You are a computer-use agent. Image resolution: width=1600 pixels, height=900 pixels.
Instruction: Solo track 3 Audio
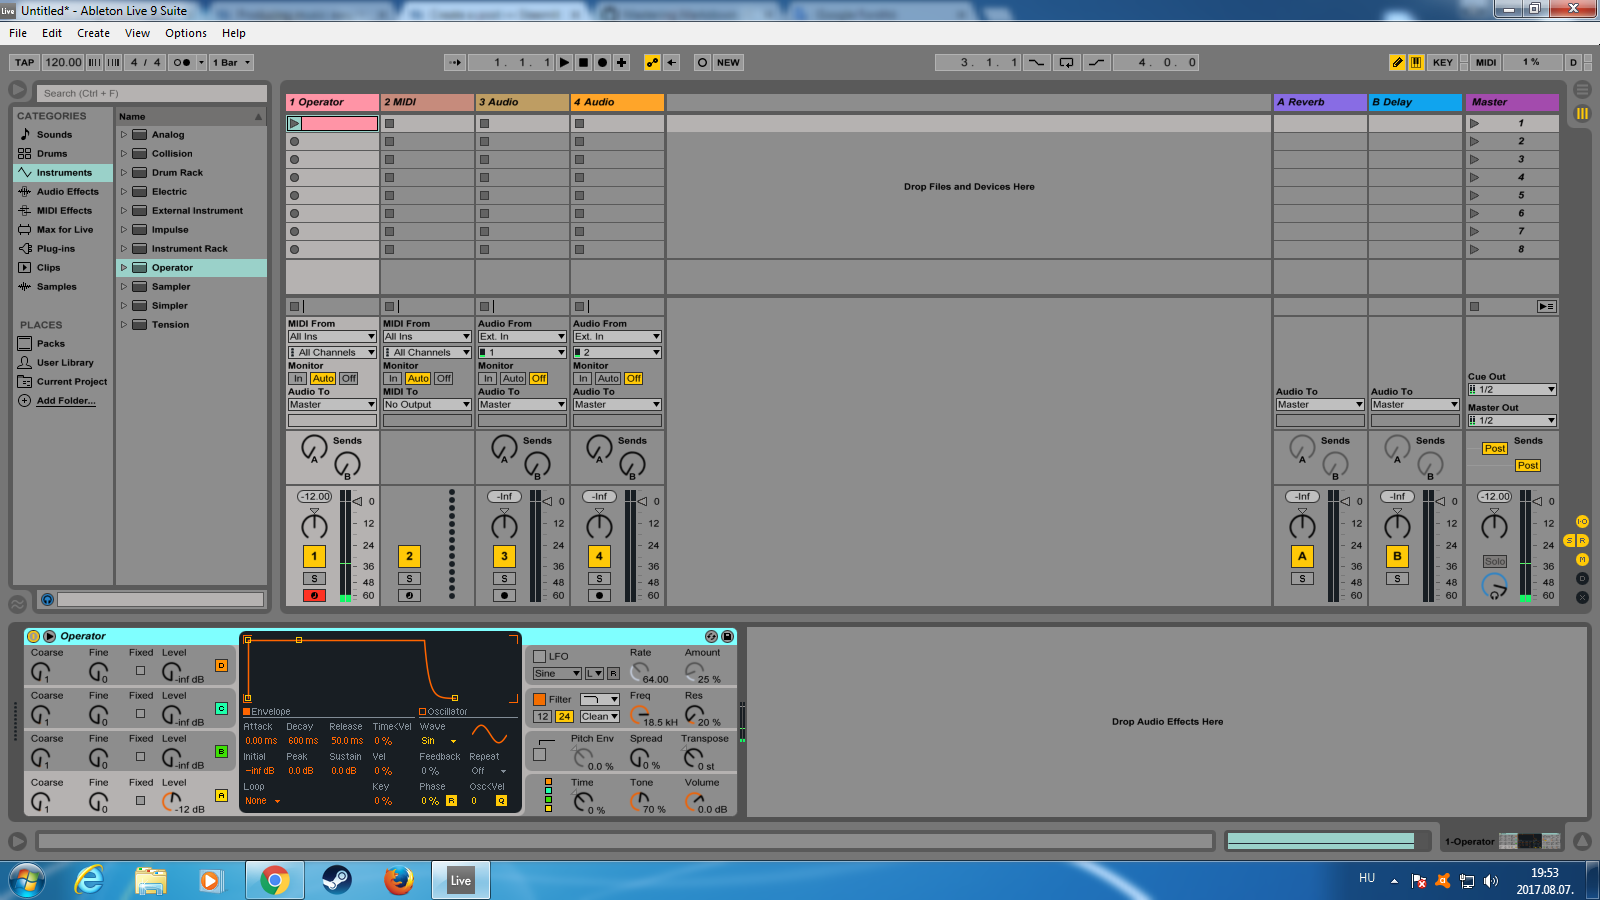(504, 578)
